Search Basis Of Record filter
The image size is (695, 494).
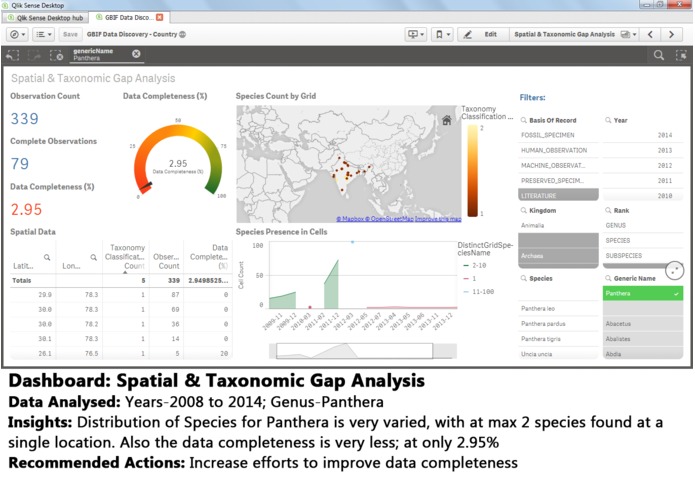pos(523,121)
